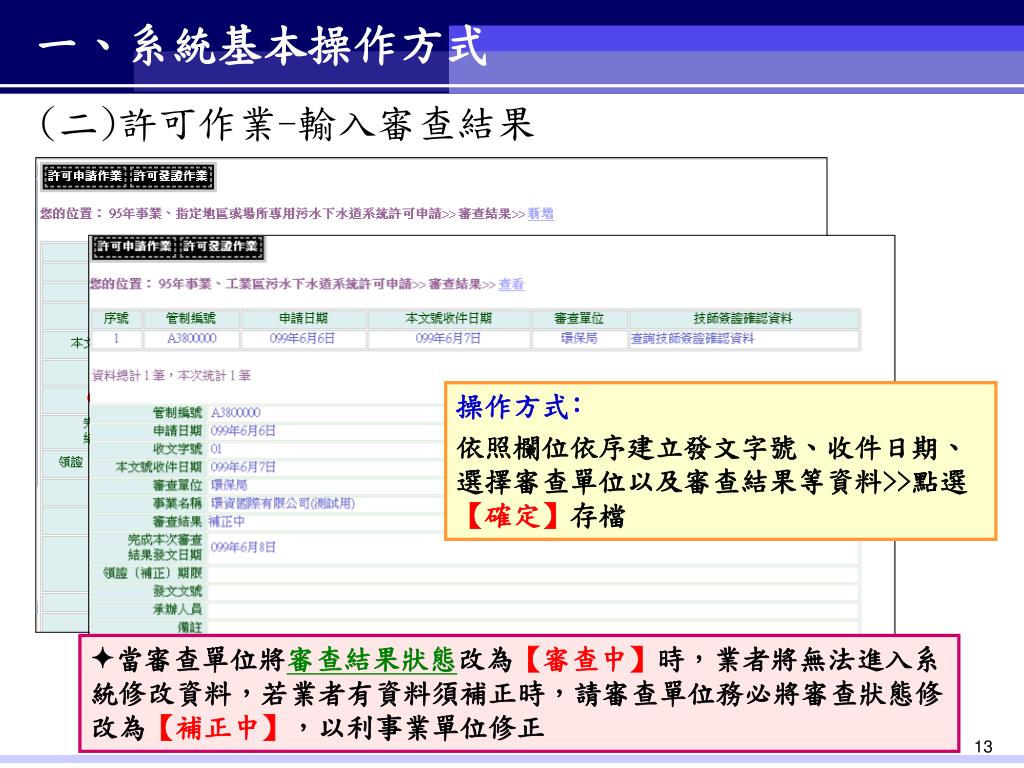
Task: Click the red 【補正中】 text in pink note
Action: [217, 728]
